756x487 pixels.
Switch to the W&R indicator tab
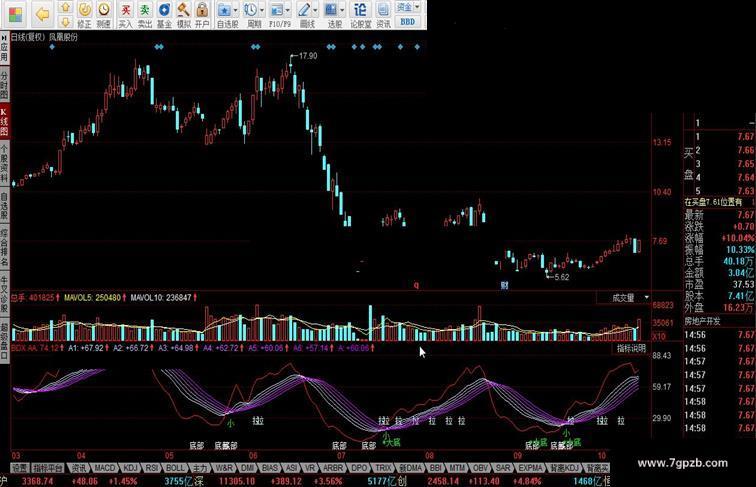224,468
